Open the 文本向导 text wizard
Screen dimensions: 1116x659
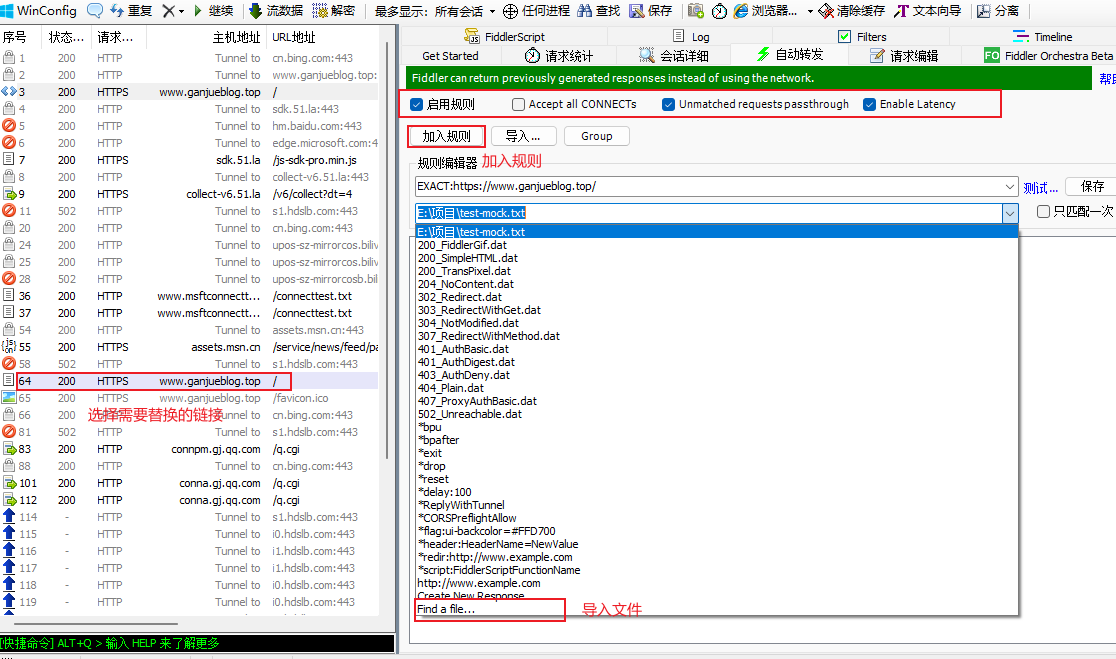point(928,11)
